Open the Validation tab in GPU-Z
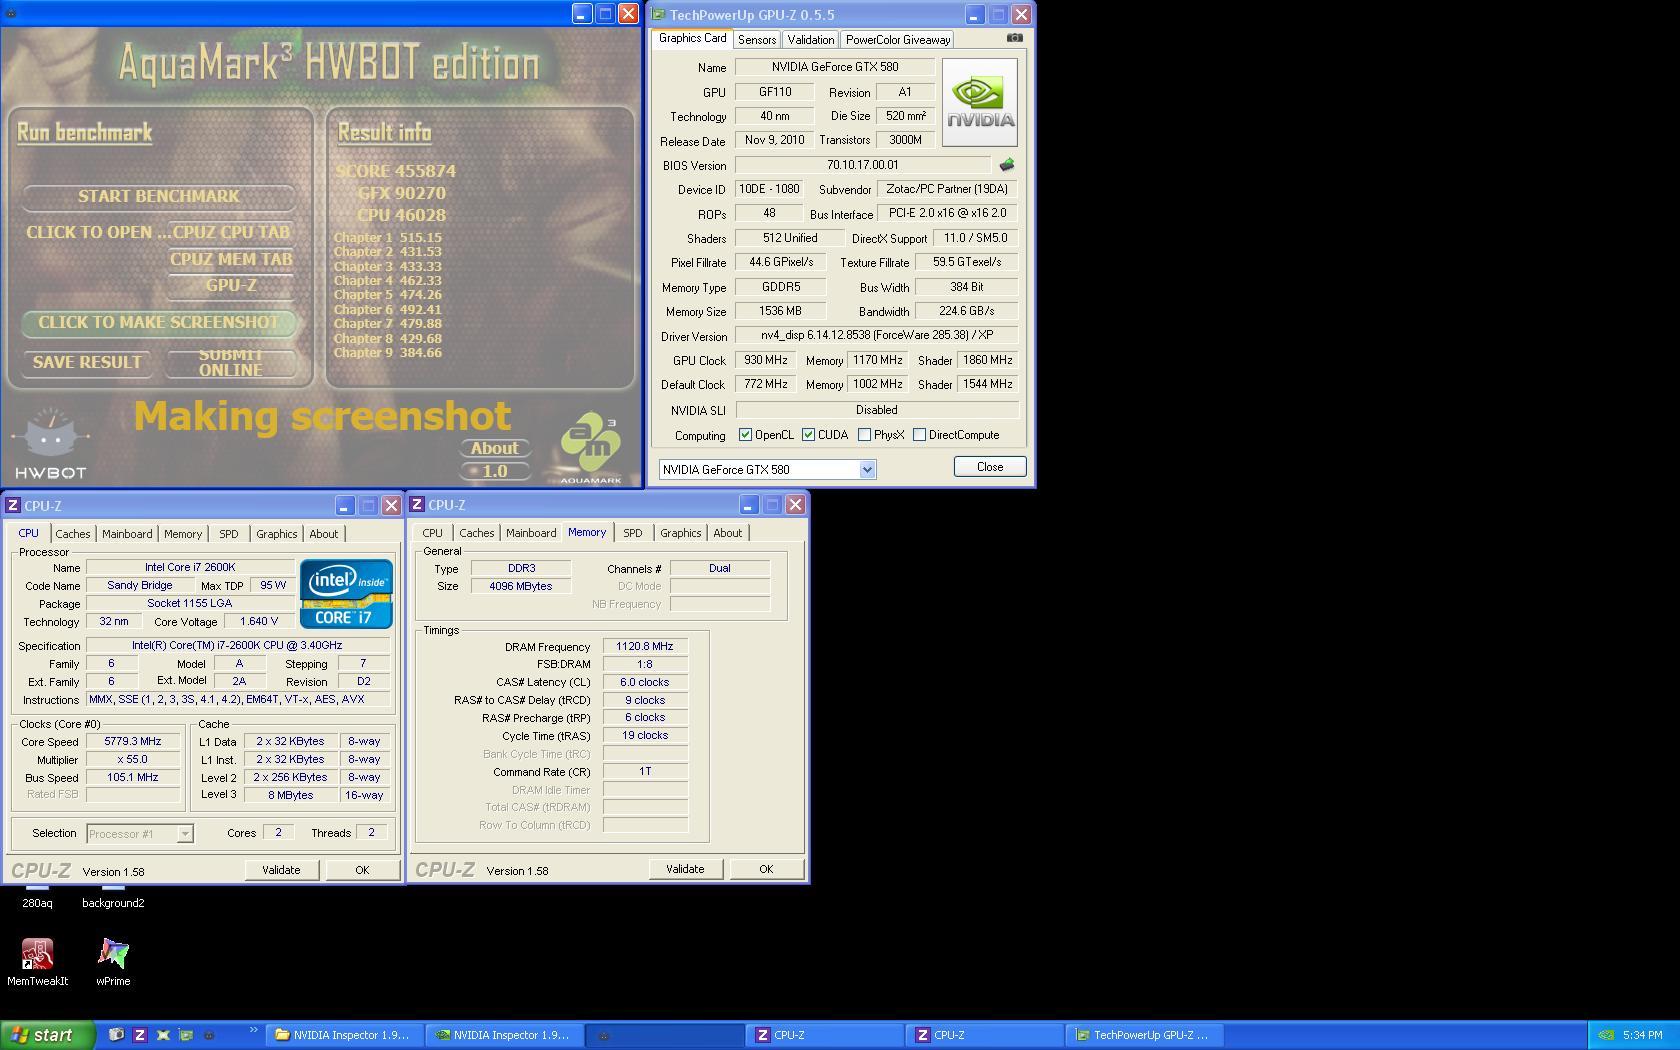This screenshot has height=1050, width=1680. [x=810, y=40]
